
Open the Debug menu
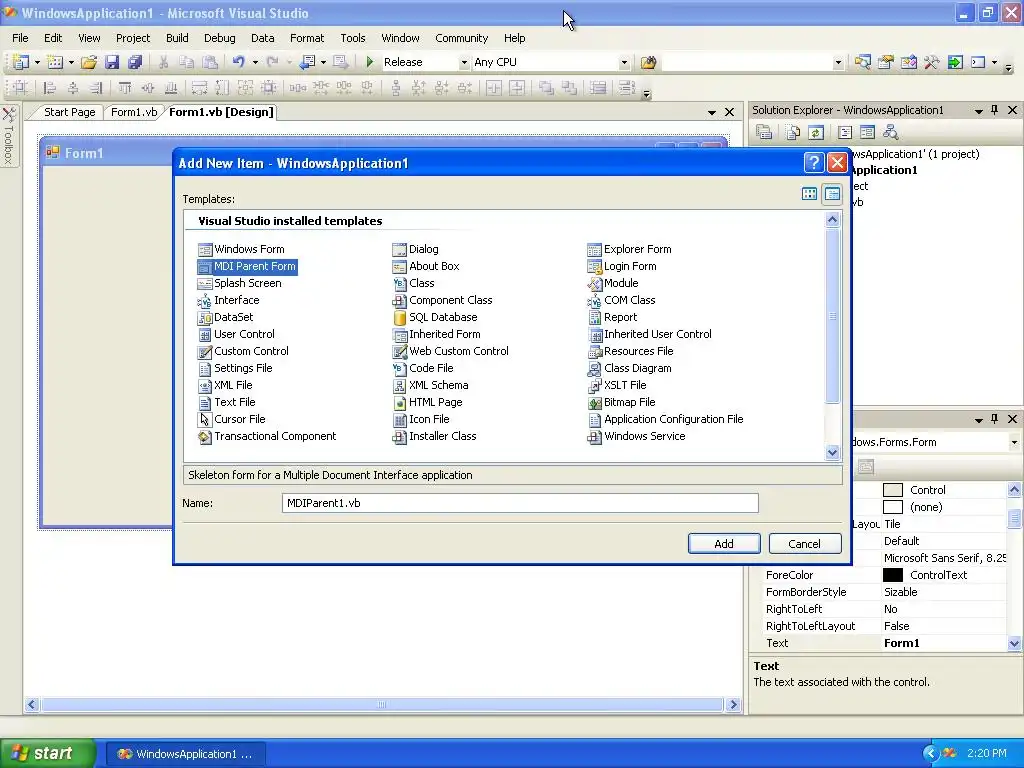click(x=219, y=38)
